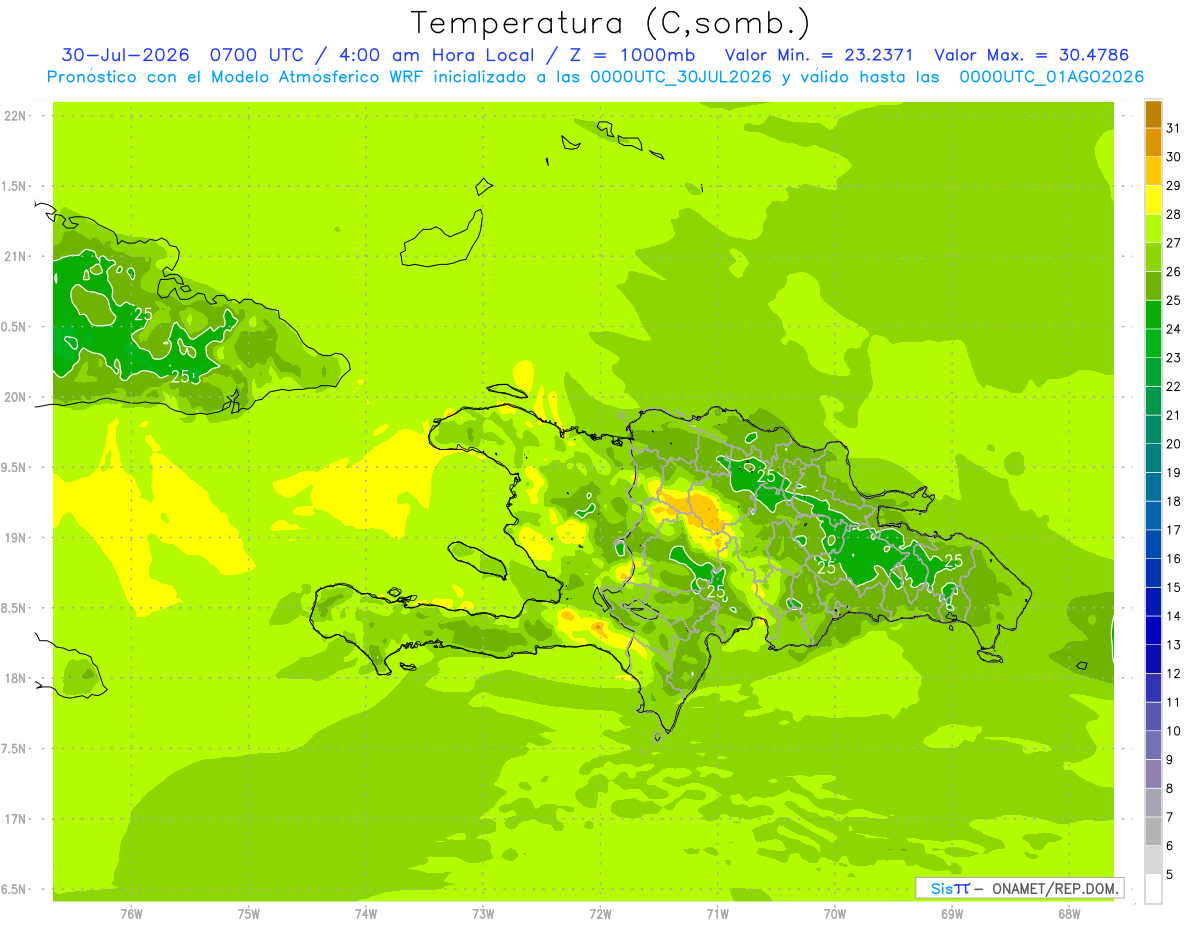Click the 0000UTC_01AGO2026 forecast end text
This screenshot has height=927, width=1200.
(1051, 77)
